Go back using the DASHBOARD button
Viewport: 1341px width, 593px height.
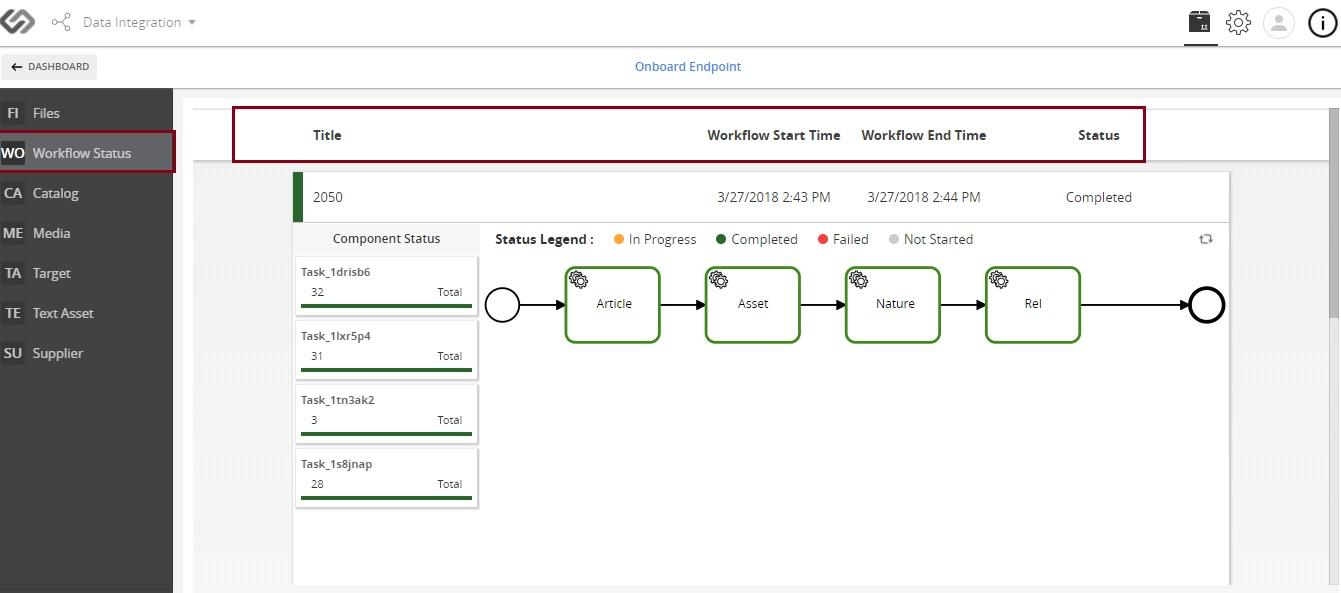[x=50, y=67]
